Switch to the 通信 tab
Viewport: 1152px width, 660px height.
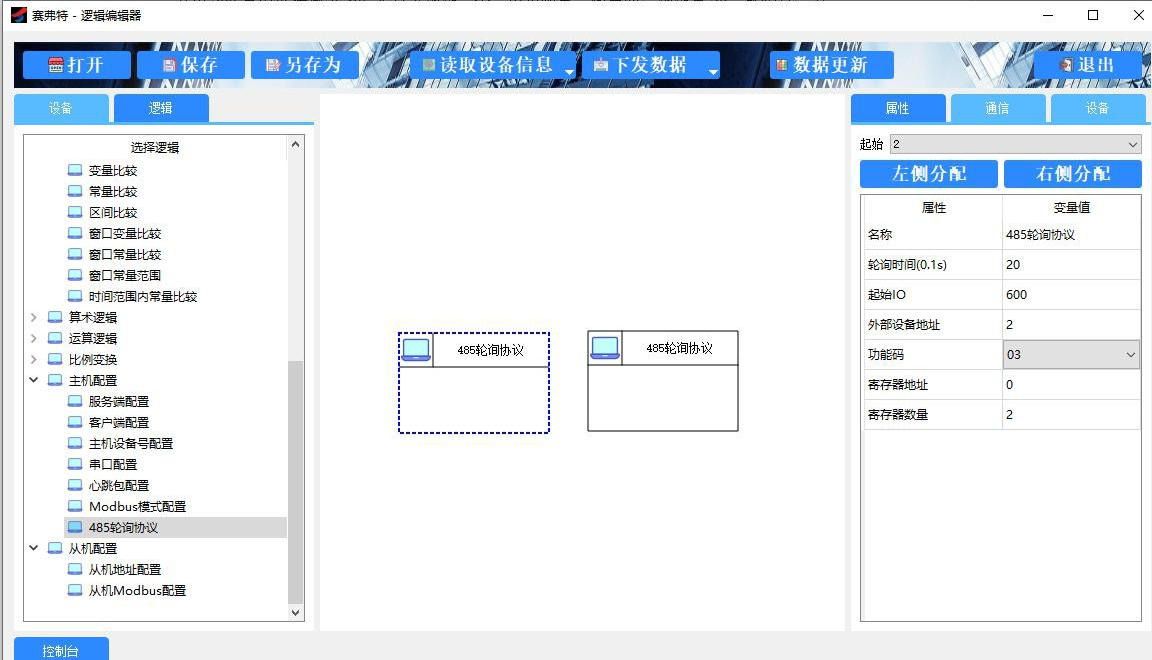(x=997, y=108)
